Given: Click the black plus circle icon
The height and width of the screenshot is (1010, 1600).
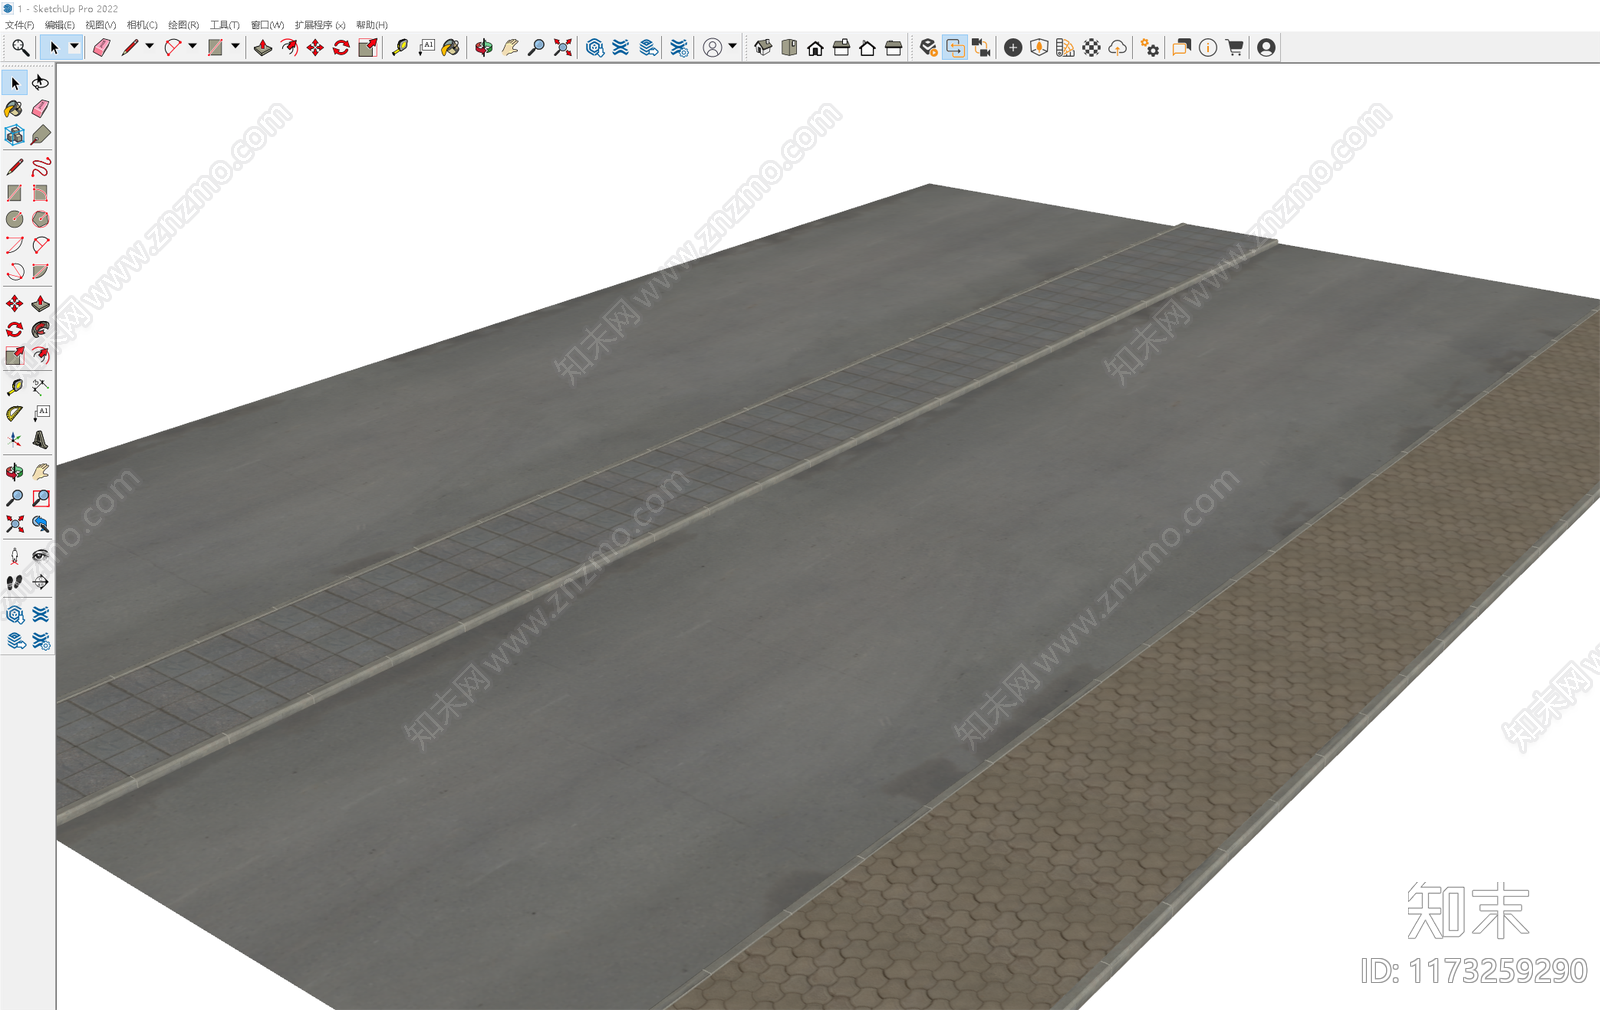Looking at the screenshot, I should pos(1013,47).
